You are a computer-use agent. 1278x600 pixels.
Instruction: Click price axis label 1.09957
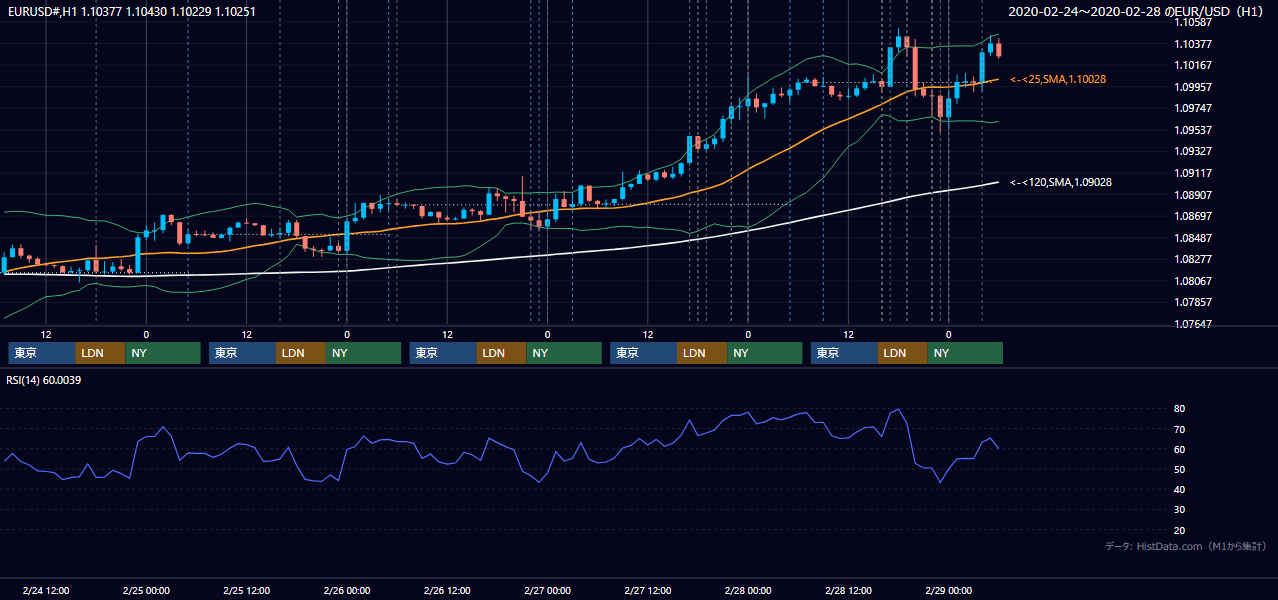[1193, 87]
